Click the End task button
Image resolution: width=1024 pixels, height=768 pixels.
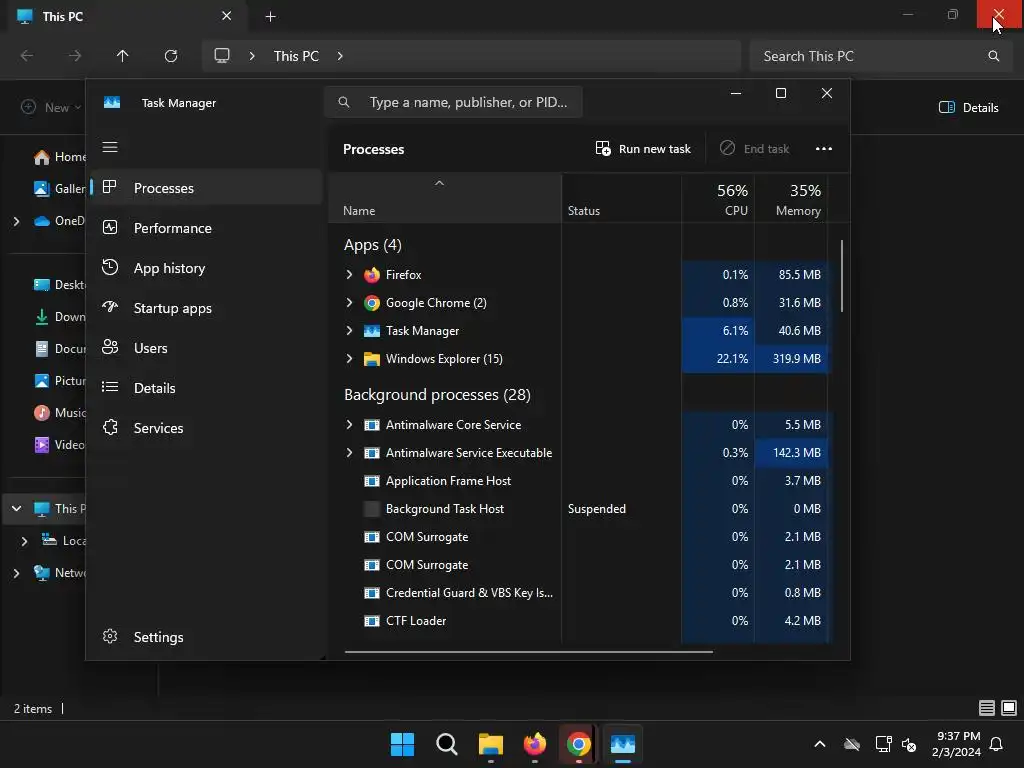(754, 149)
